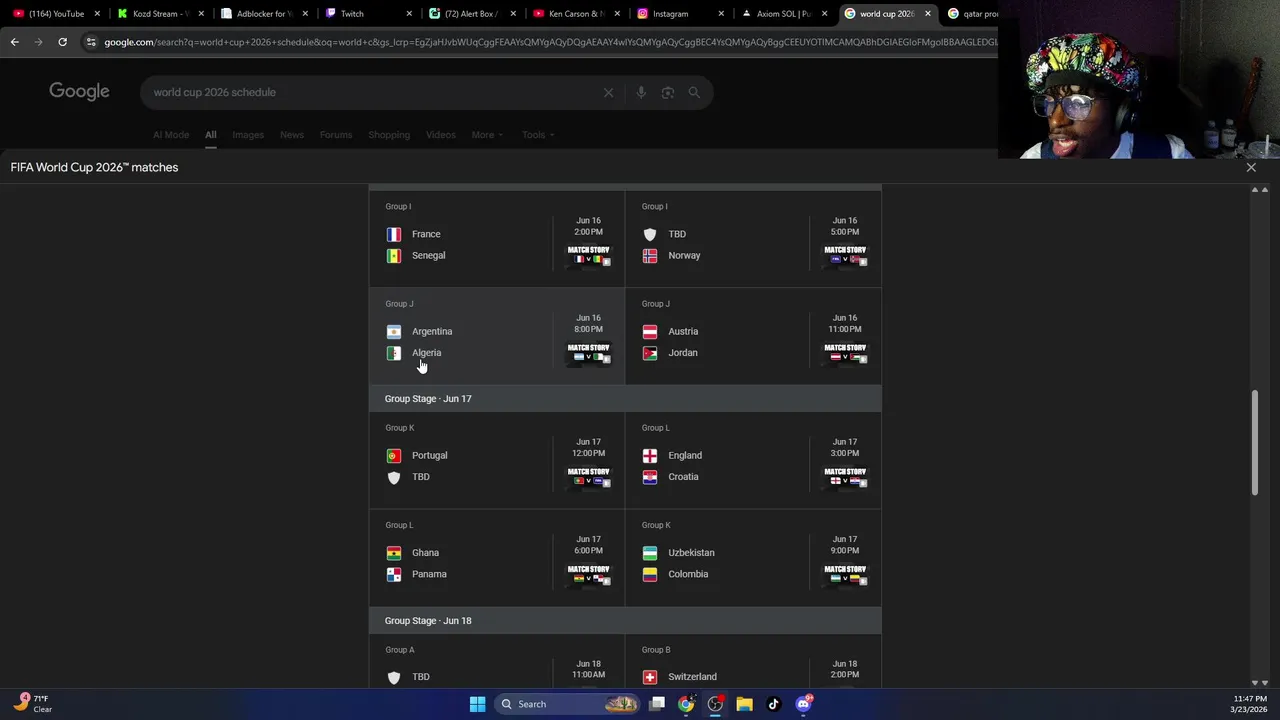Viewport: 1280px width, 720px height.
Task: Click the Jordan flag icon
Action: (650, 353)
